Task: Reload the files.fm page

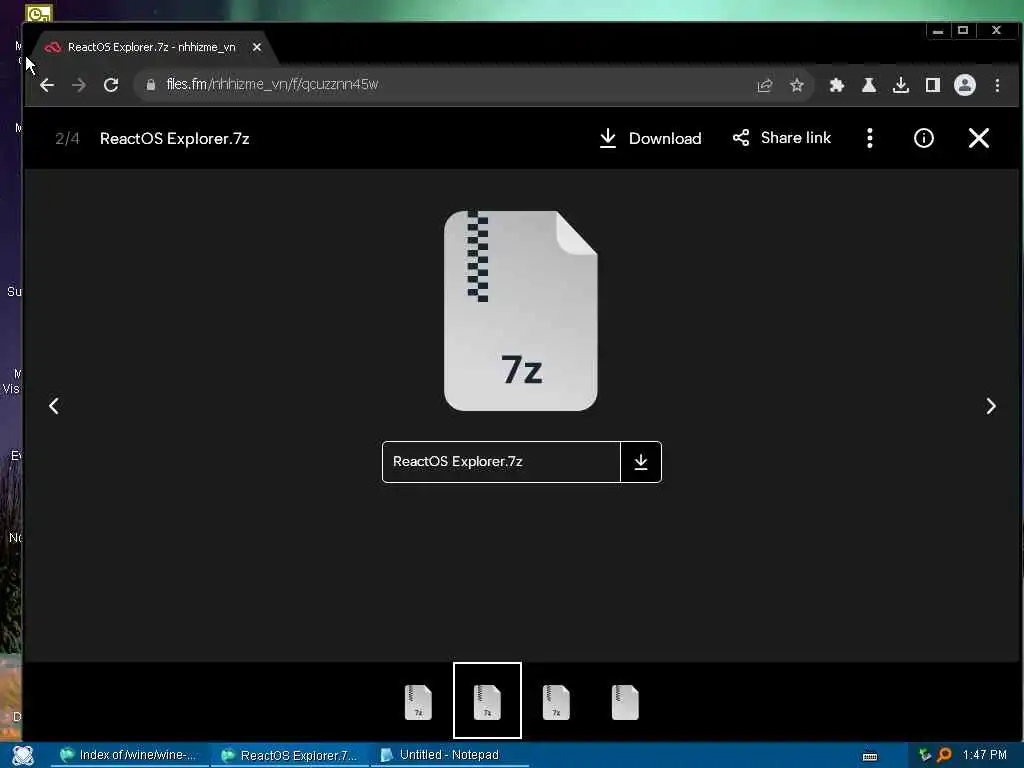Action: tap(111, 85)
